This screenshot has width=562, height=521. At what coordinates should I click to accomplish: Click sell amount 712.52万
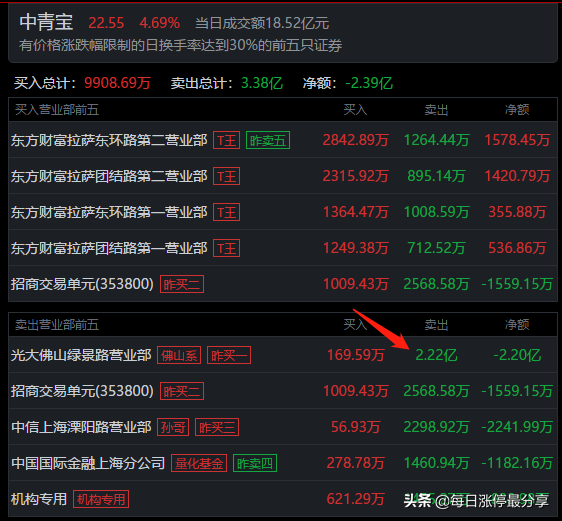(x=436, y=248)
